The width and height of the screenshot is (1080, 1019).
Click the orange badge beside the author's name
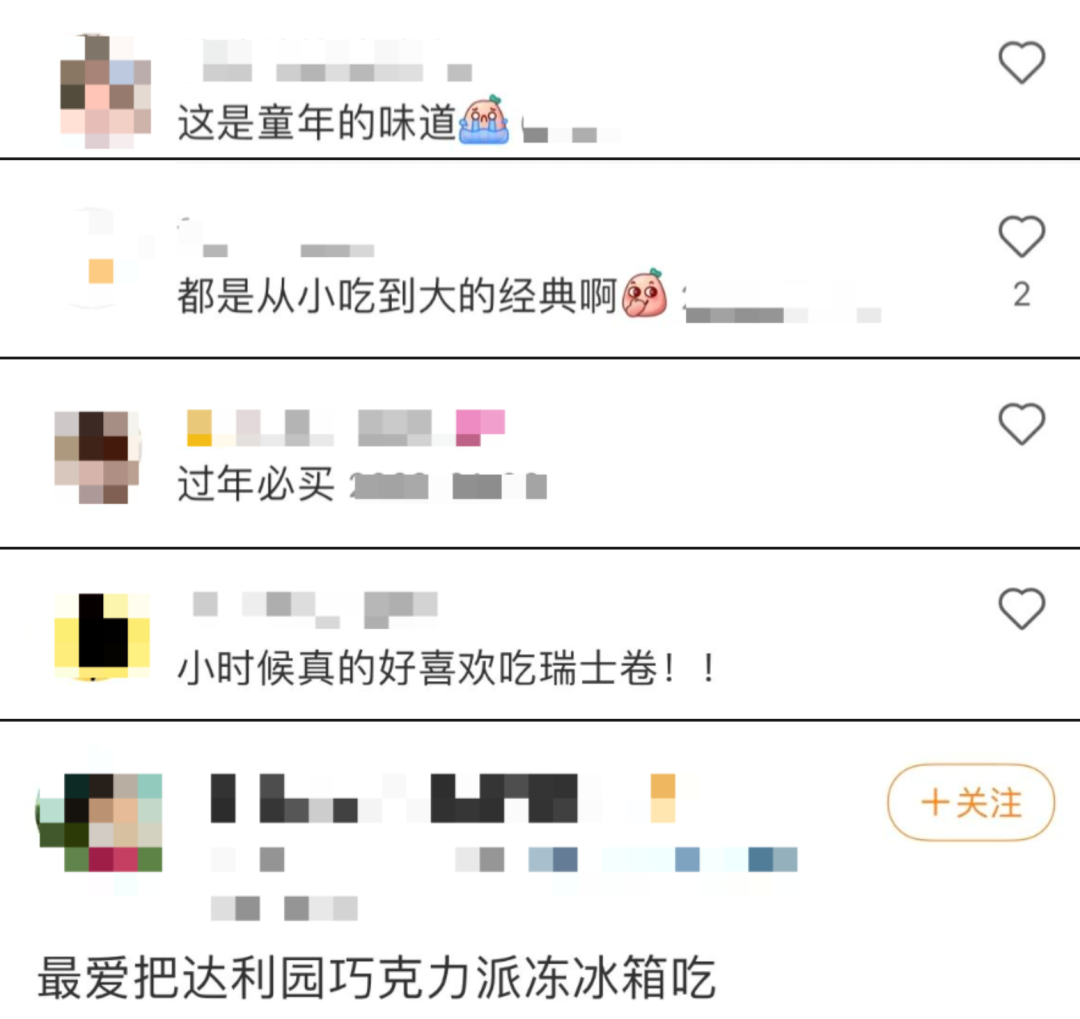[x=663, y=798]
